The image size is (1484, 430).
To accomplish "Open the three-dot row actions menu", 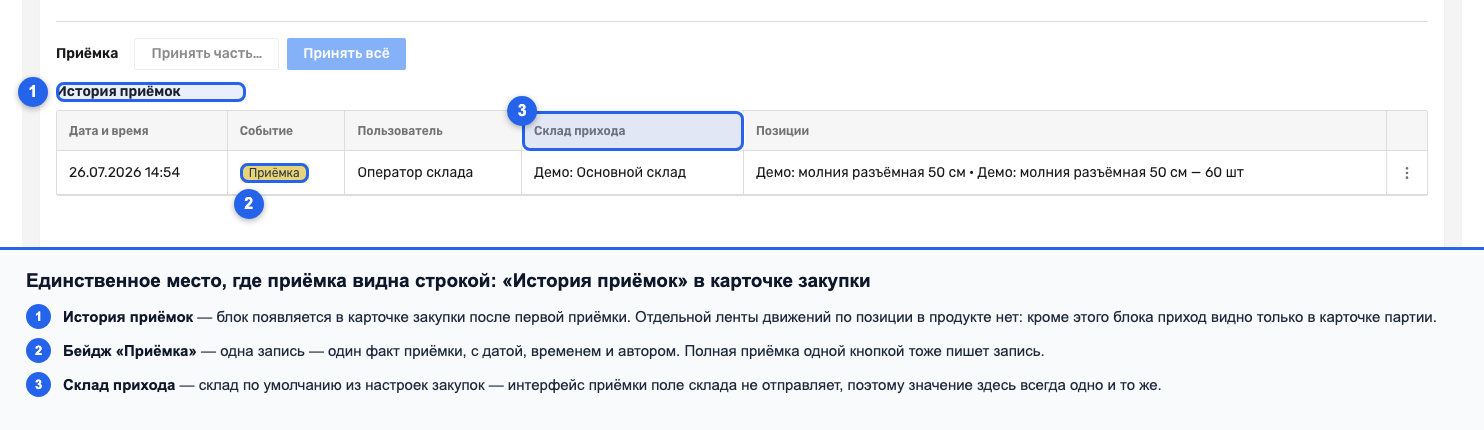I will [1406, 173].
